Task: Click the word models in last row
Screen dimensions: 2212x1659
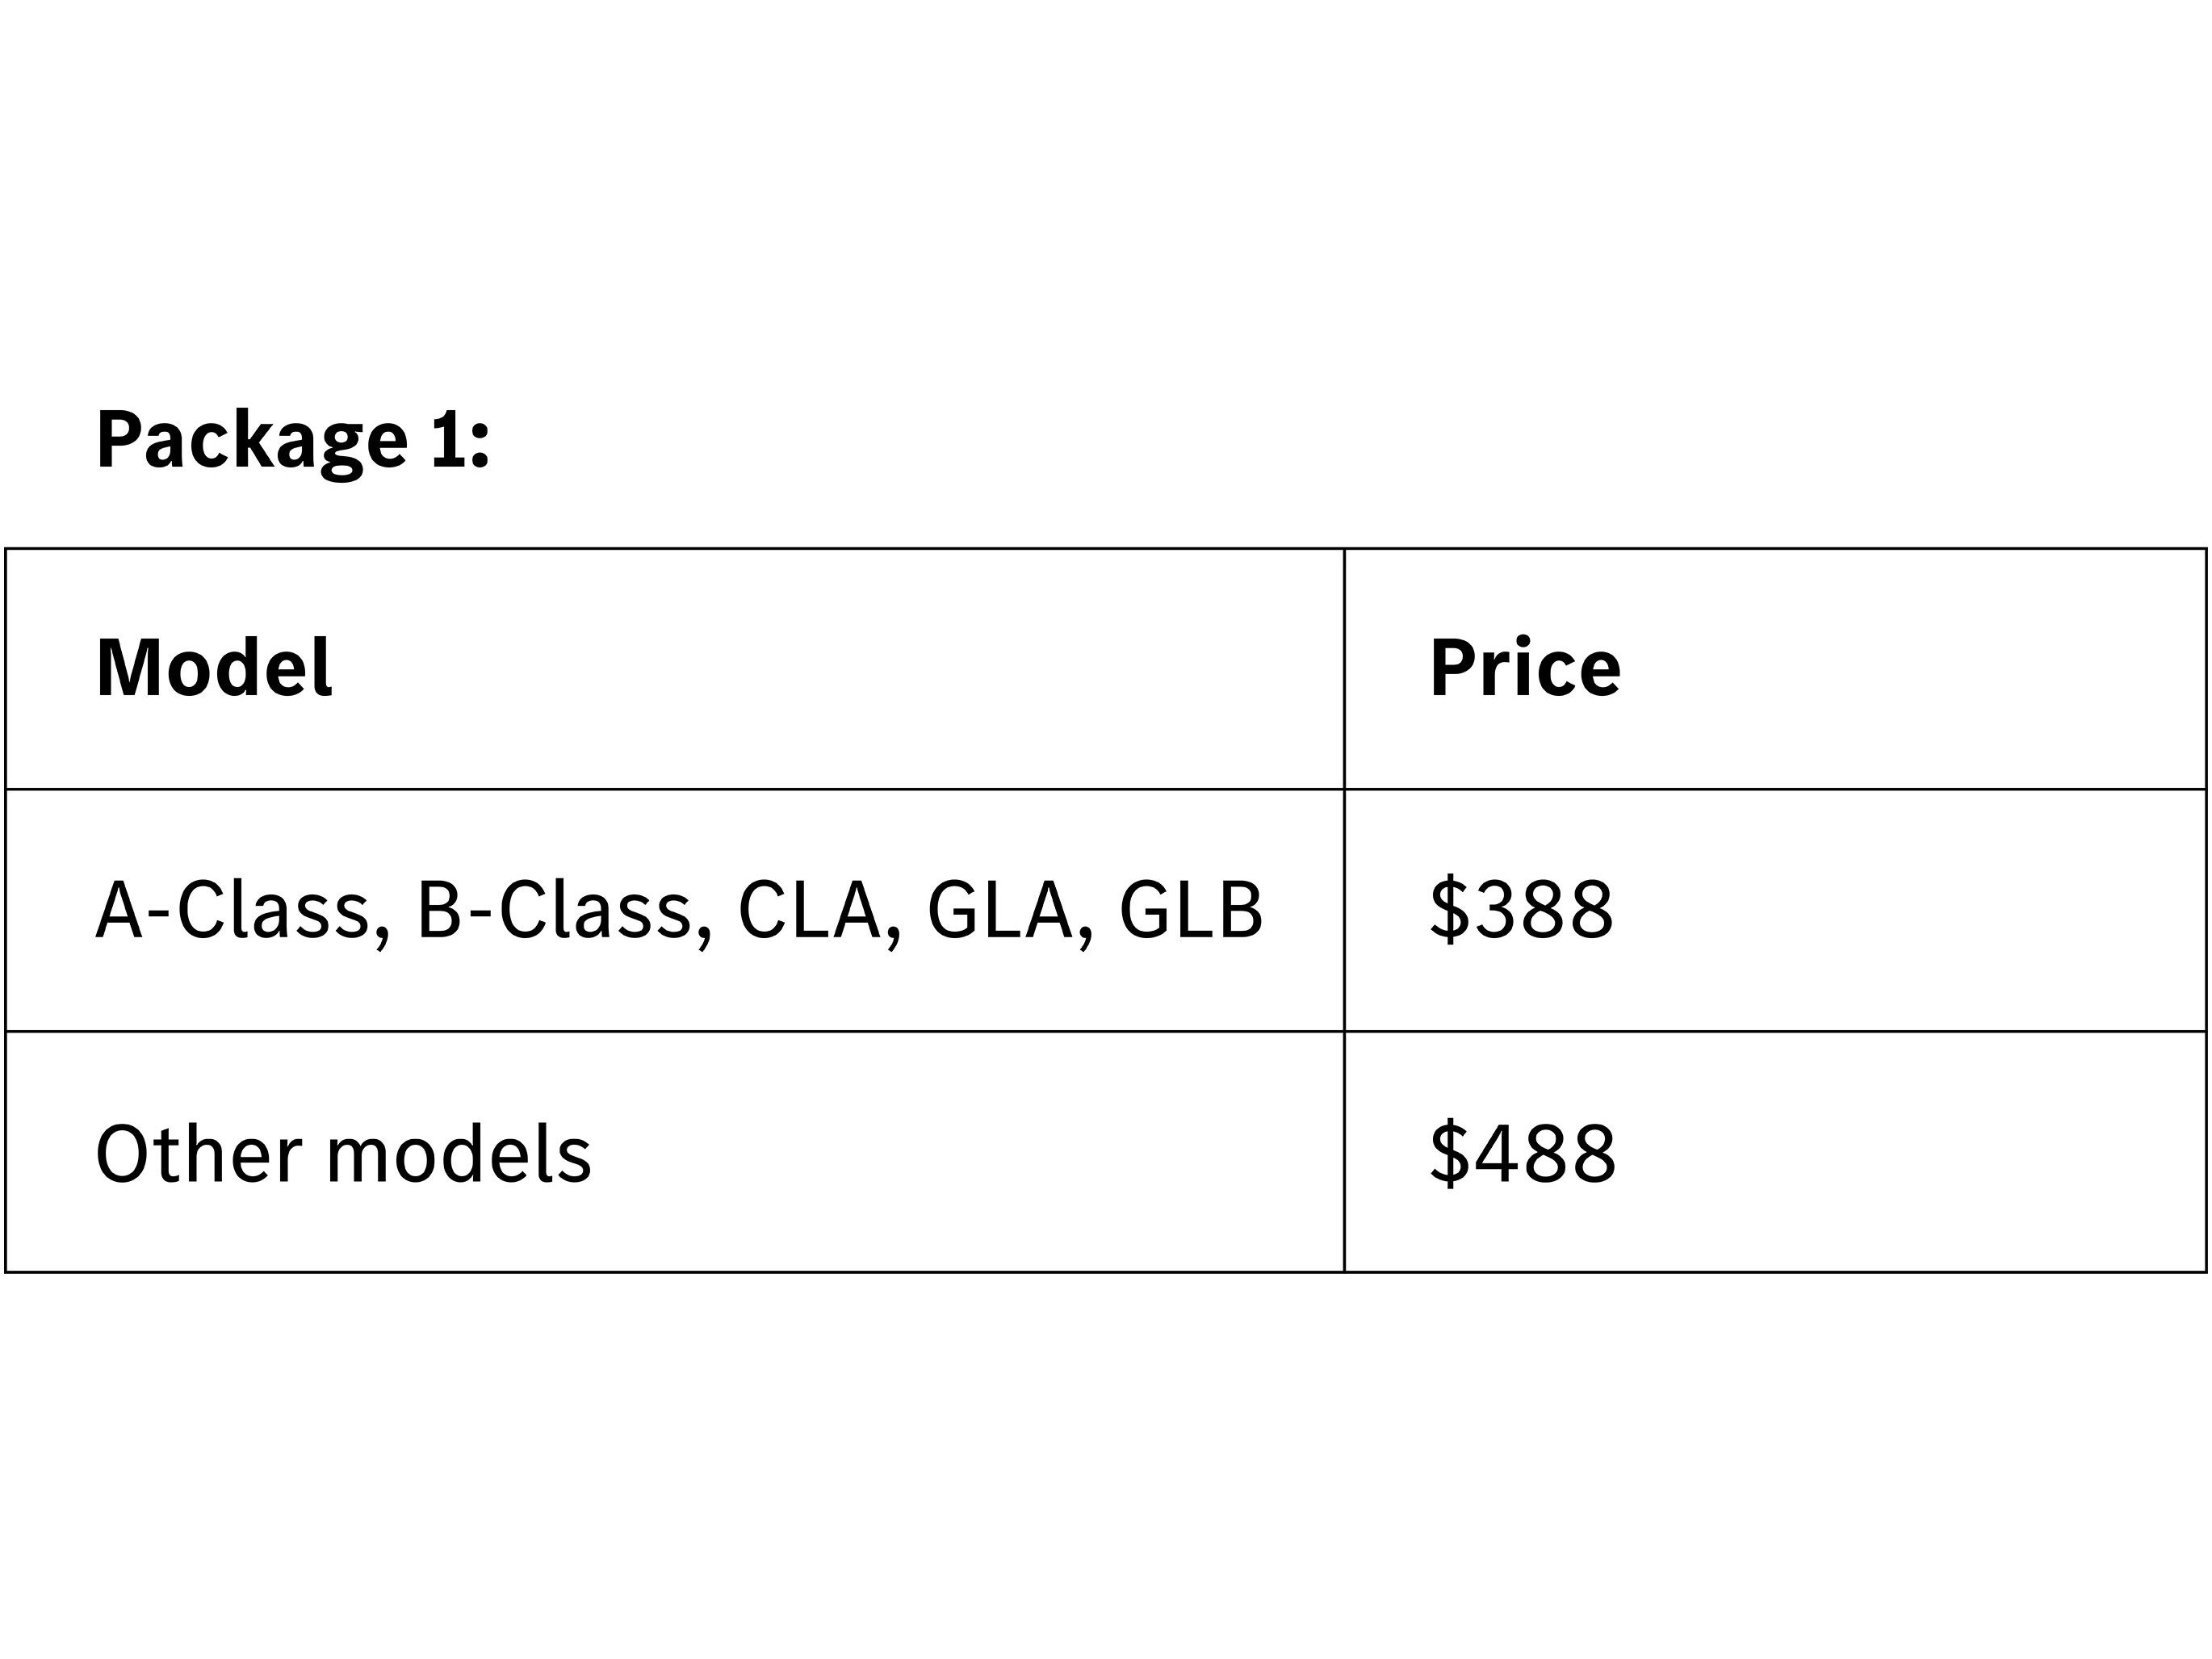Action: [459, 1153]
